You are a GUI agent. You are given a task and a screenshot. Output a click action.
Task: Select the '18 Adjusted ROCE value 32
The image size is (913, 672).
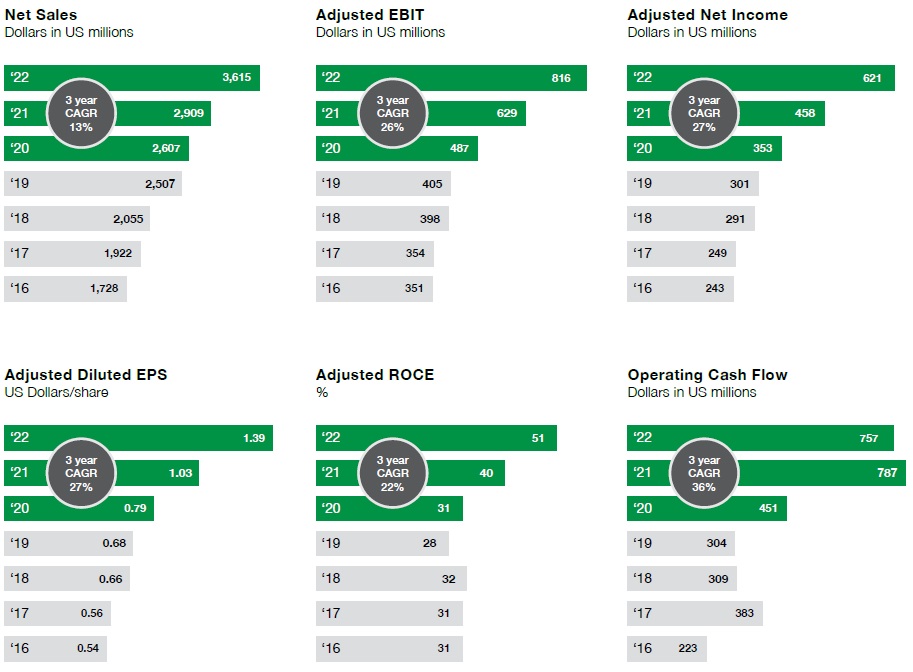(x=448, y=578)
